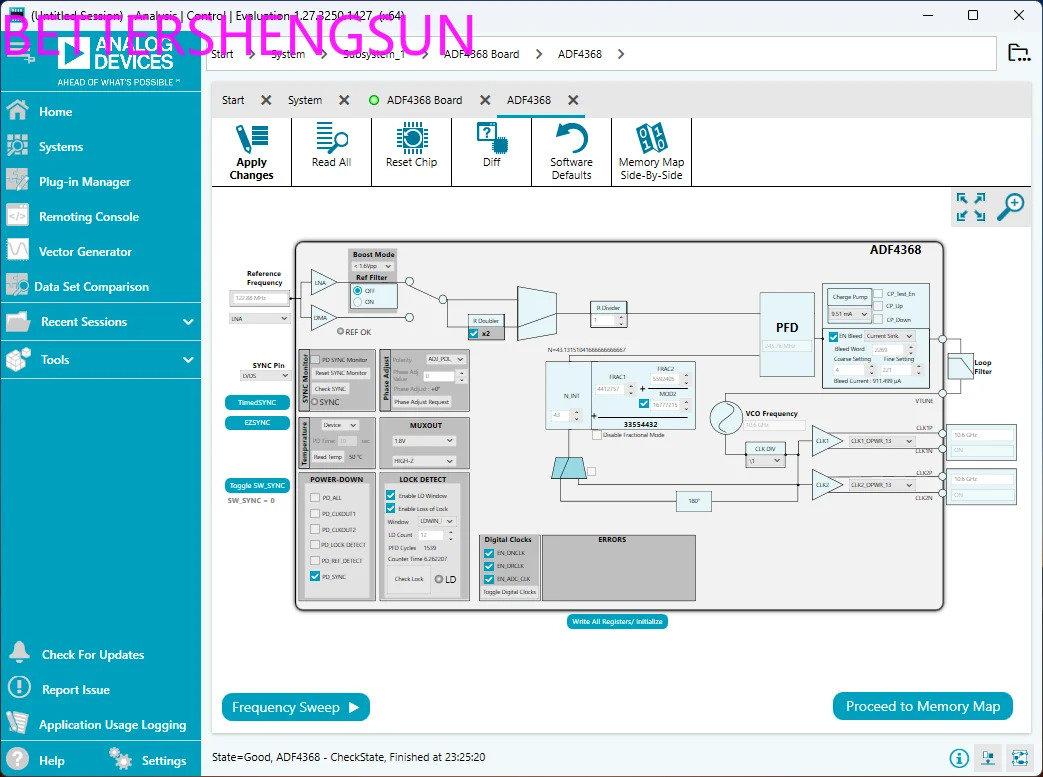The width and height of the screenshot is (1043, 777).
Task: Click Subsystem_1 in the breadcrumb
Action: click(x=374, y=54)
